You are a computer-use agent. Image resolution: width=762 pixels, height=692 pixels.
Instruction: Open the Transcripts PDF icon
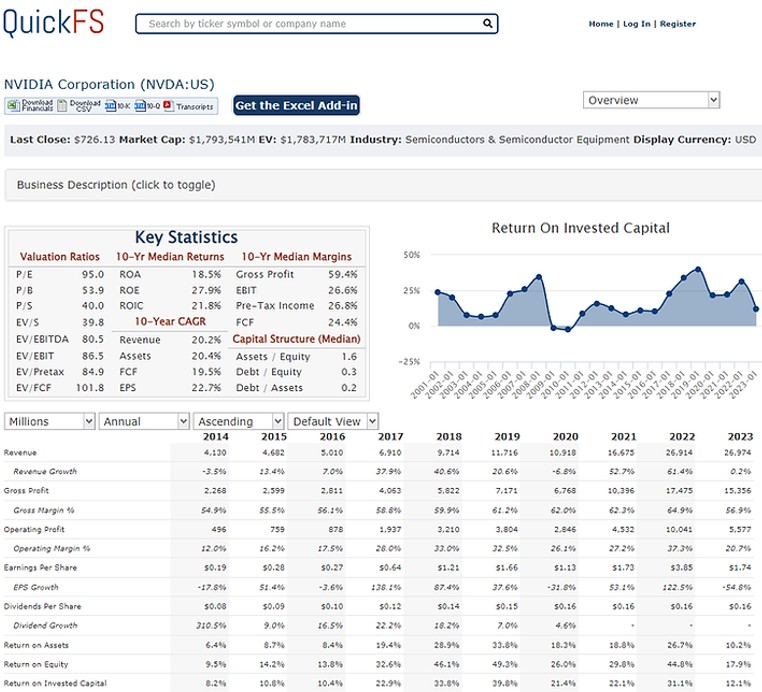pyautogui.click(x=168, y=105)
